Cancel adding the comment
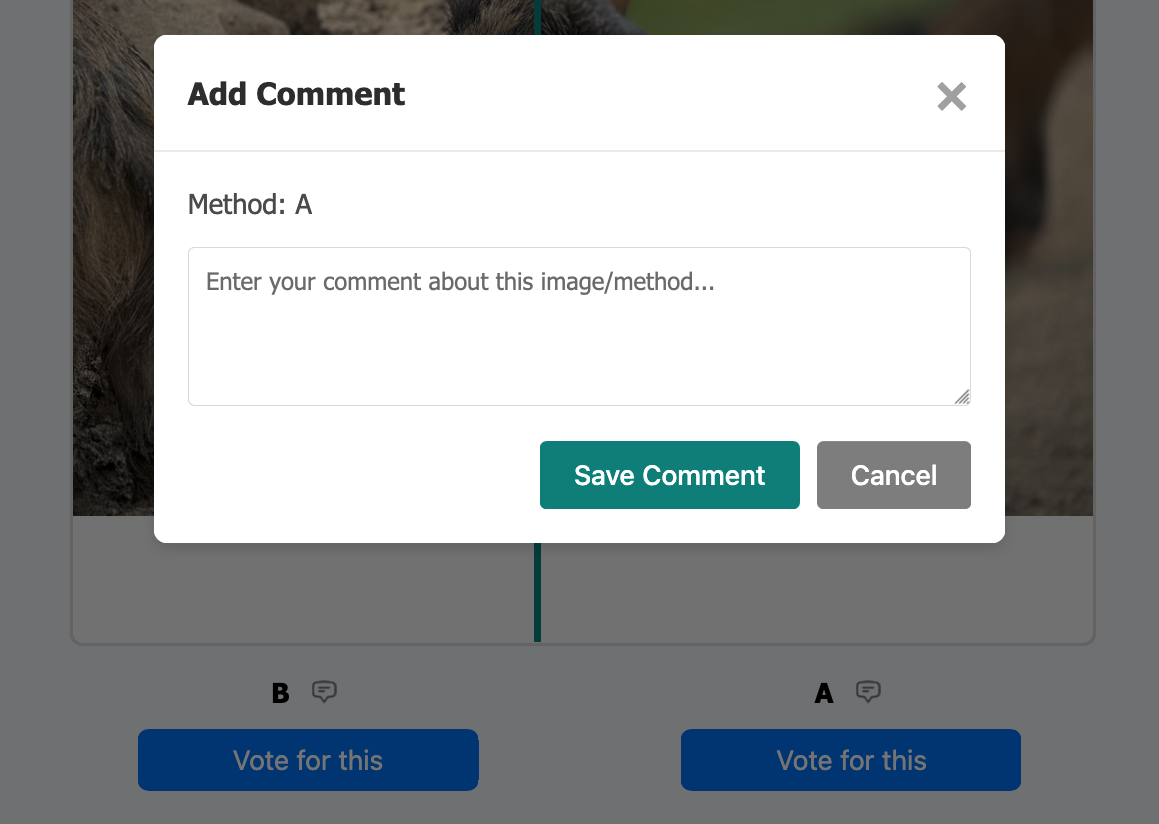This screenshot has width=1159, height=824. pyautogui.click(x=893, y=475)
